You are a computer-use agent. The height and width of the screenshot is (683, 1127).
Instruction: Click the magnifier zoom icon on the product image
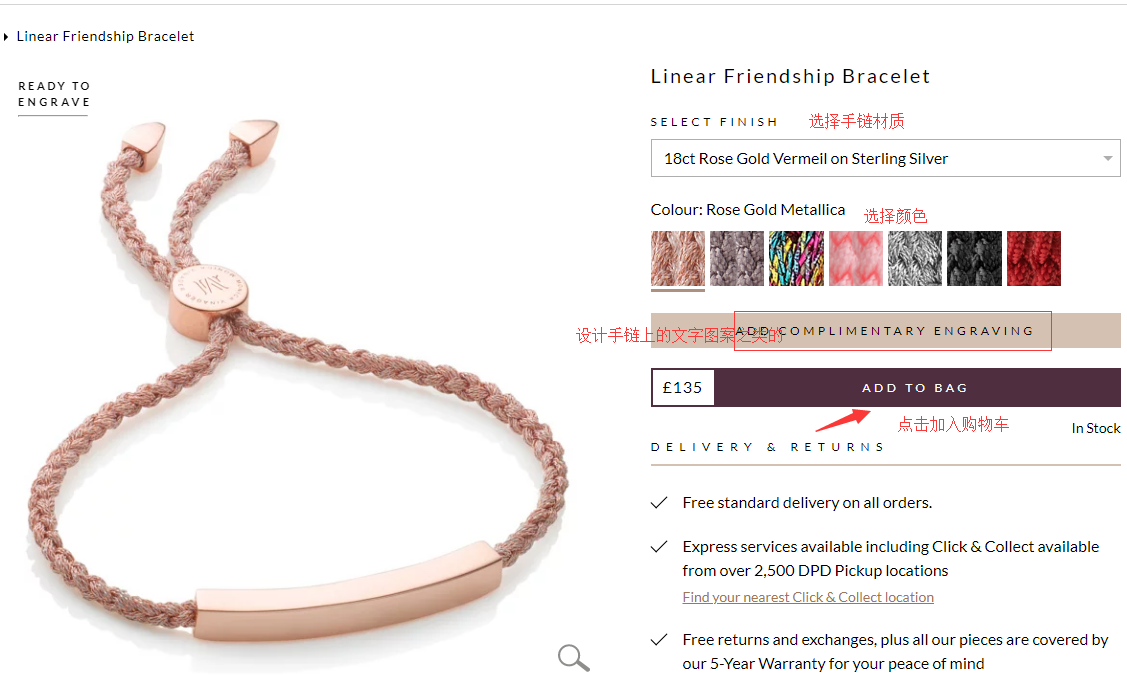click(x=574, y=657)
